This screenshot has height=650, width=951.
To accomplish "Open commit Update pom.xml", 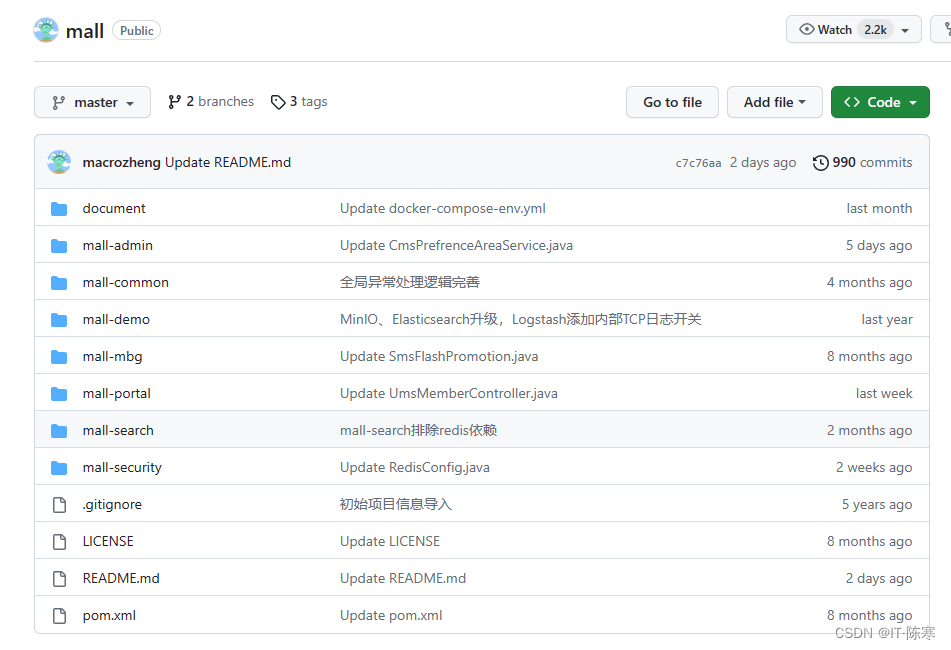I will (x=391, y=615).
